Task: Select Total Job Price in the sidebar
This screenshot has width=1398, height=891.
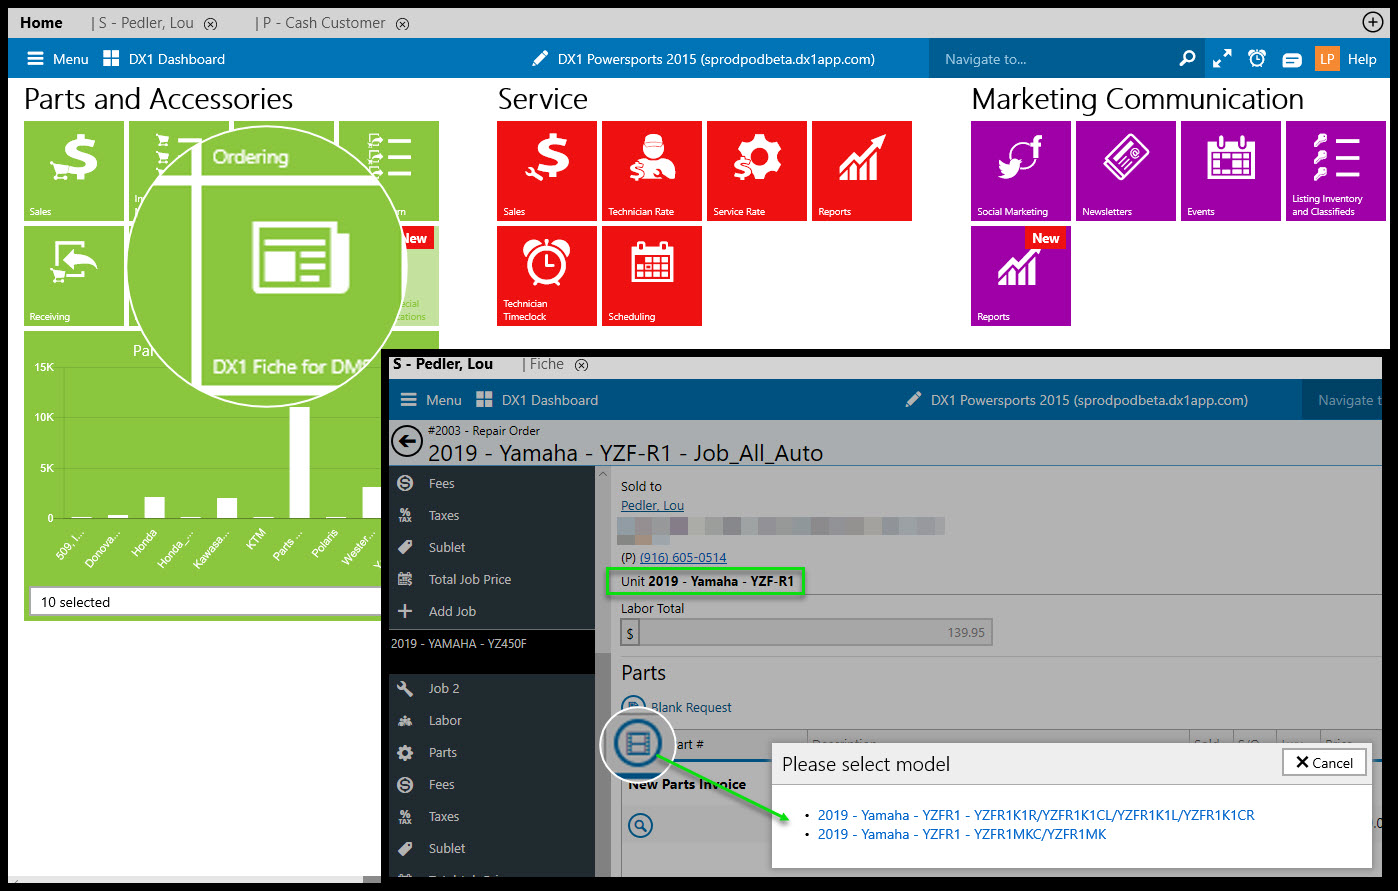Action: [x=492, y=579]
